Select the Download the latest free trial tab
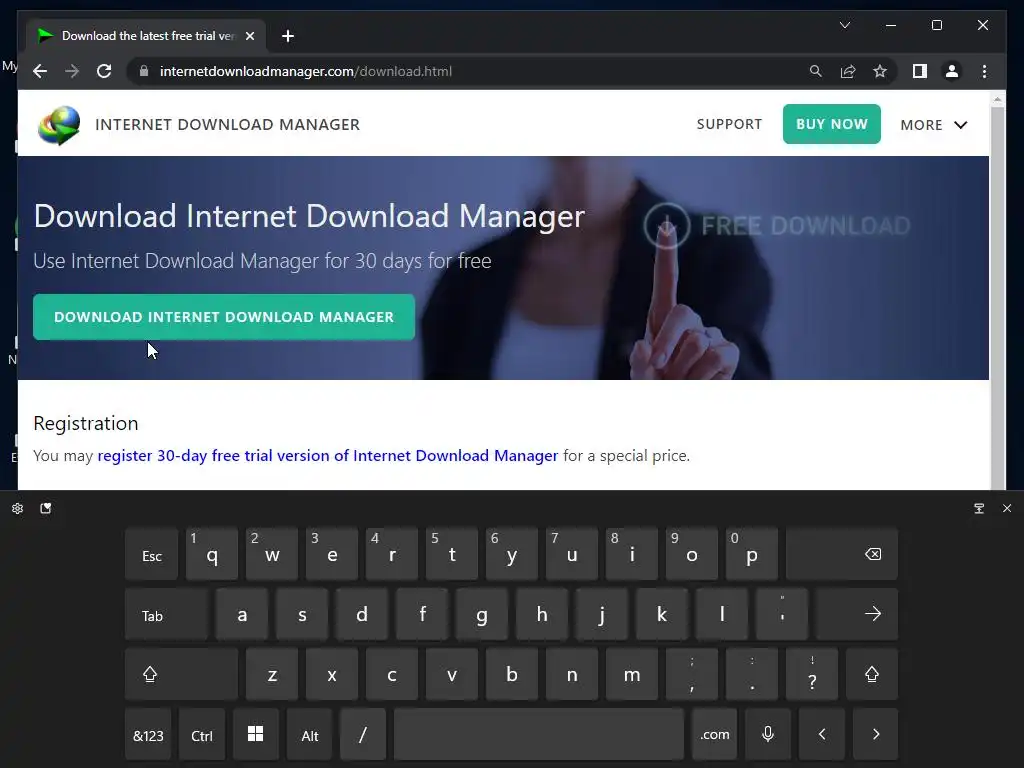This screenshot has width=1024, height=768. (x=145, y=36)
